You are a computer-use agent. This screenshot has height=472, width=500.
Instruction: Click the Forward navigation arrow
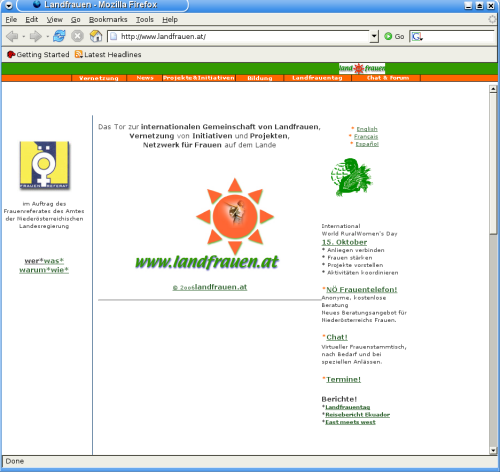35,36
